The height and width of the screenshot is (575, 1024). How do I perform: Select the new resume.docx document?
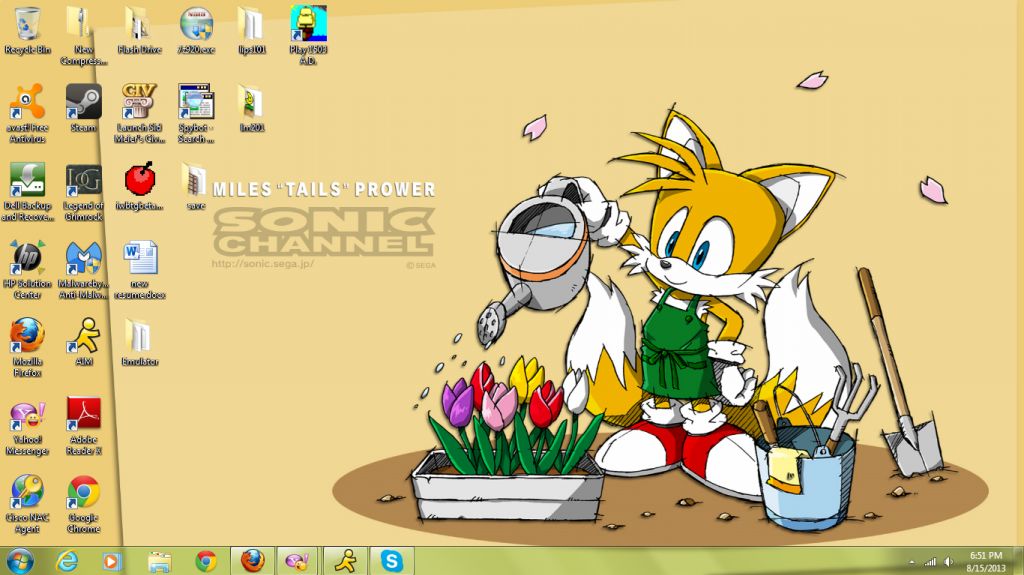[x=139, y=270]
